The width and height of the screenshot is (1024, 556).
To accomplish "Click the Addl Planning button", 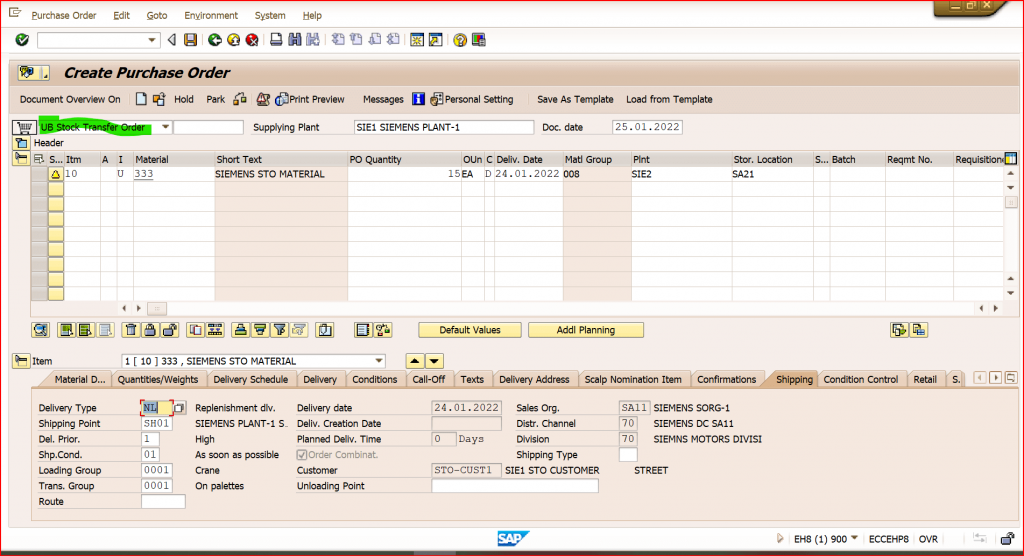I will click(x=586, y=330).
